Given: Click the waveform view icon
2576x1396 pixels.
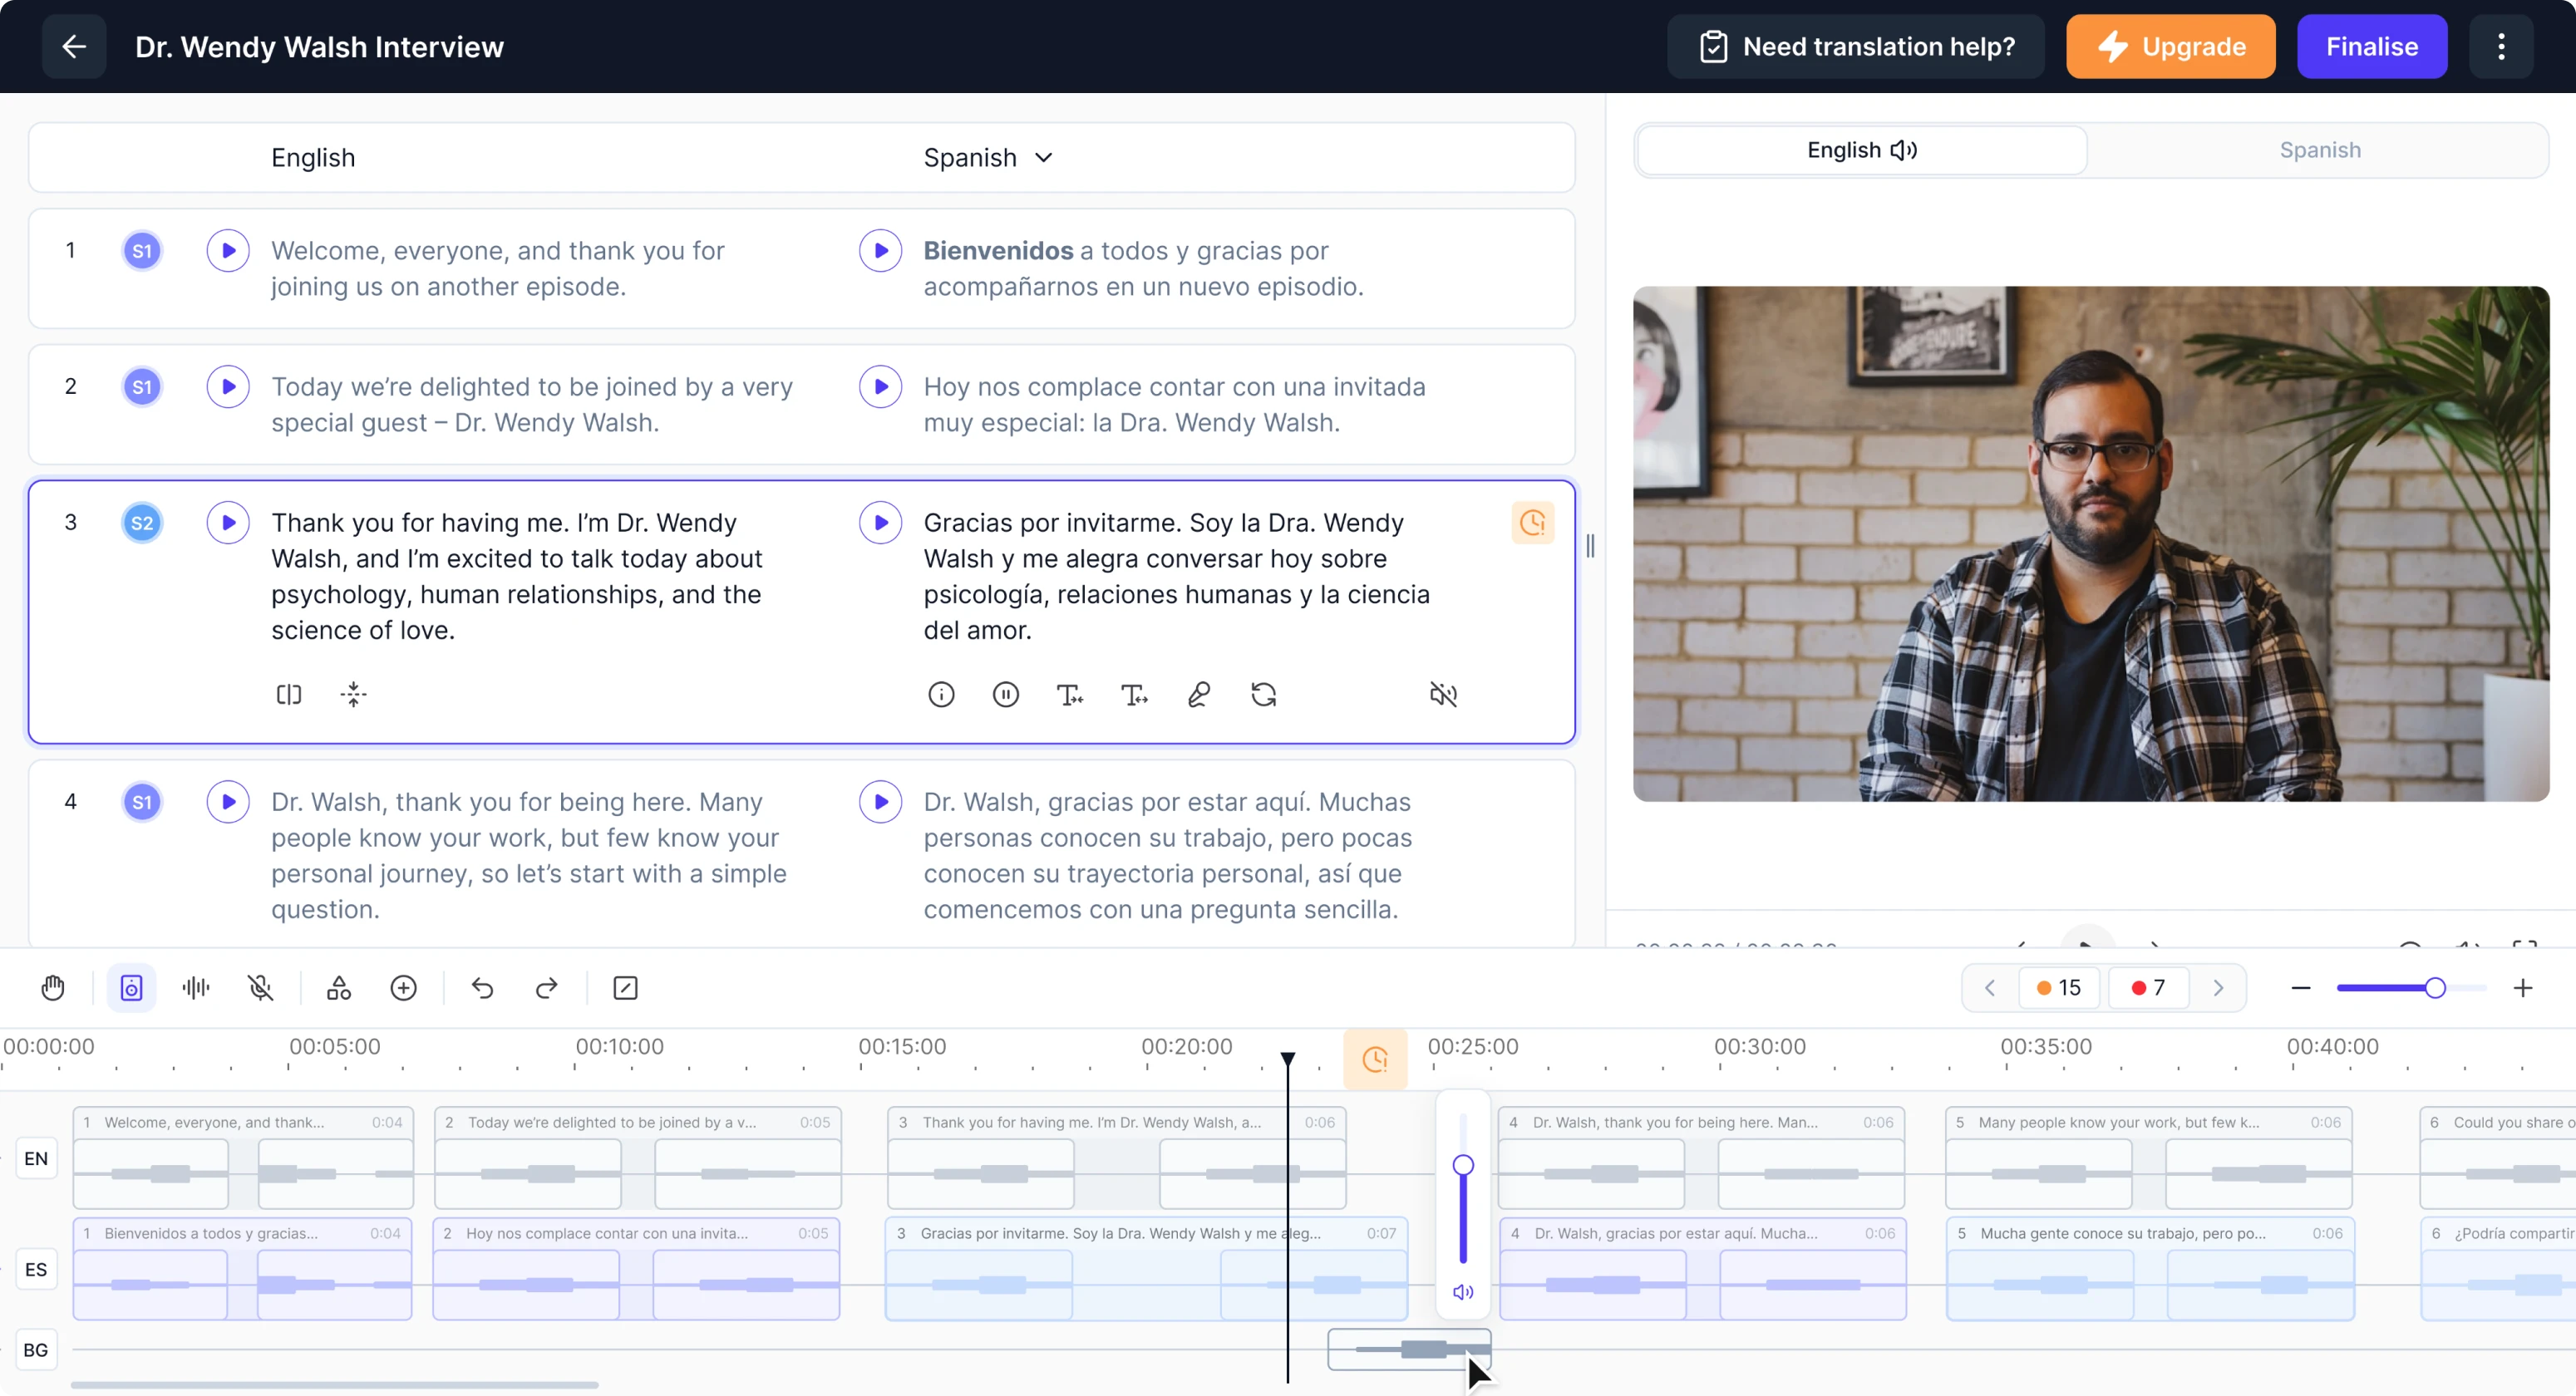Looking at the screenshot, I should click(196, 988).
